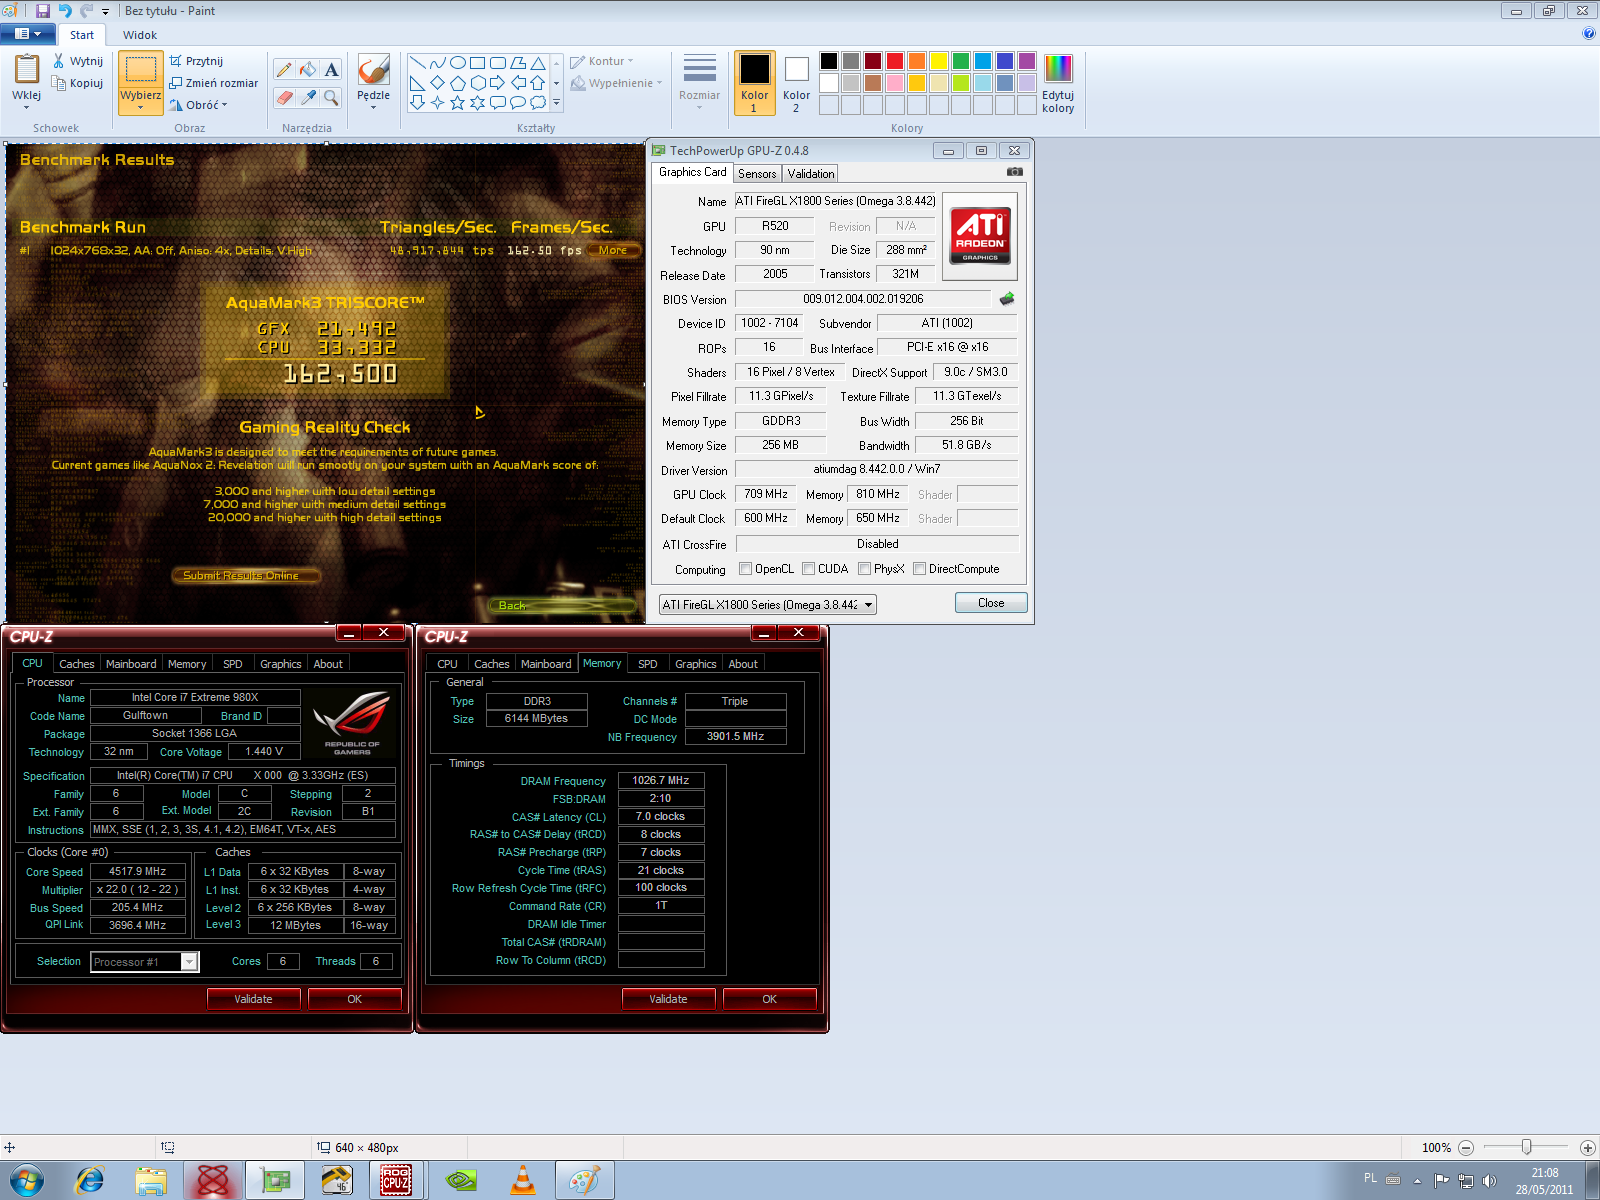This screenshot has height=1200, width=1600.
Task: Expand the Customize Quick Access Toolbar arrow
Action: 105,12
